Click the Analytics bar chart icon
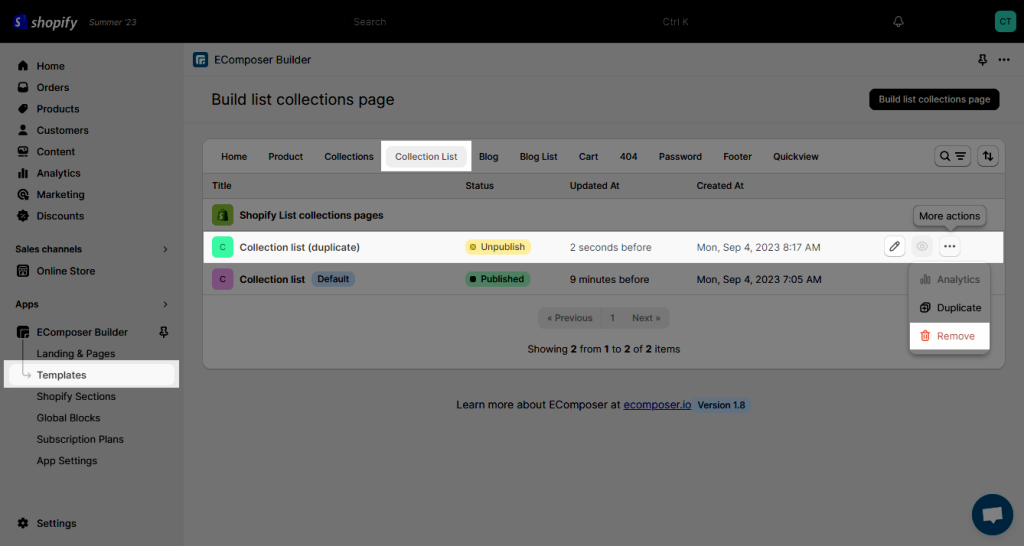Viewport: 1024px width, 546px height. pyautogui.click(x=23, y=173)
